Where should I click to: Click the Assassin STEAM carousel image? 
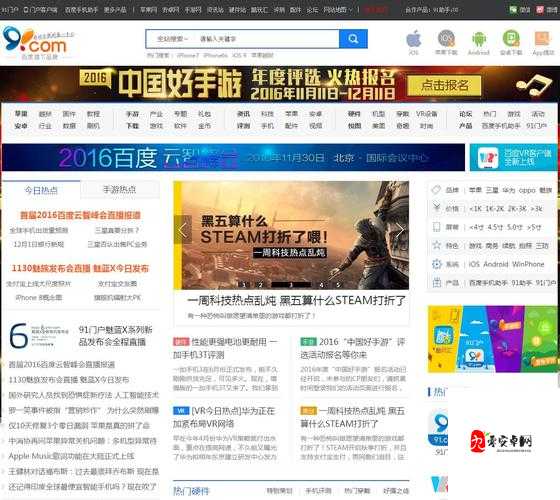(291, 235)
